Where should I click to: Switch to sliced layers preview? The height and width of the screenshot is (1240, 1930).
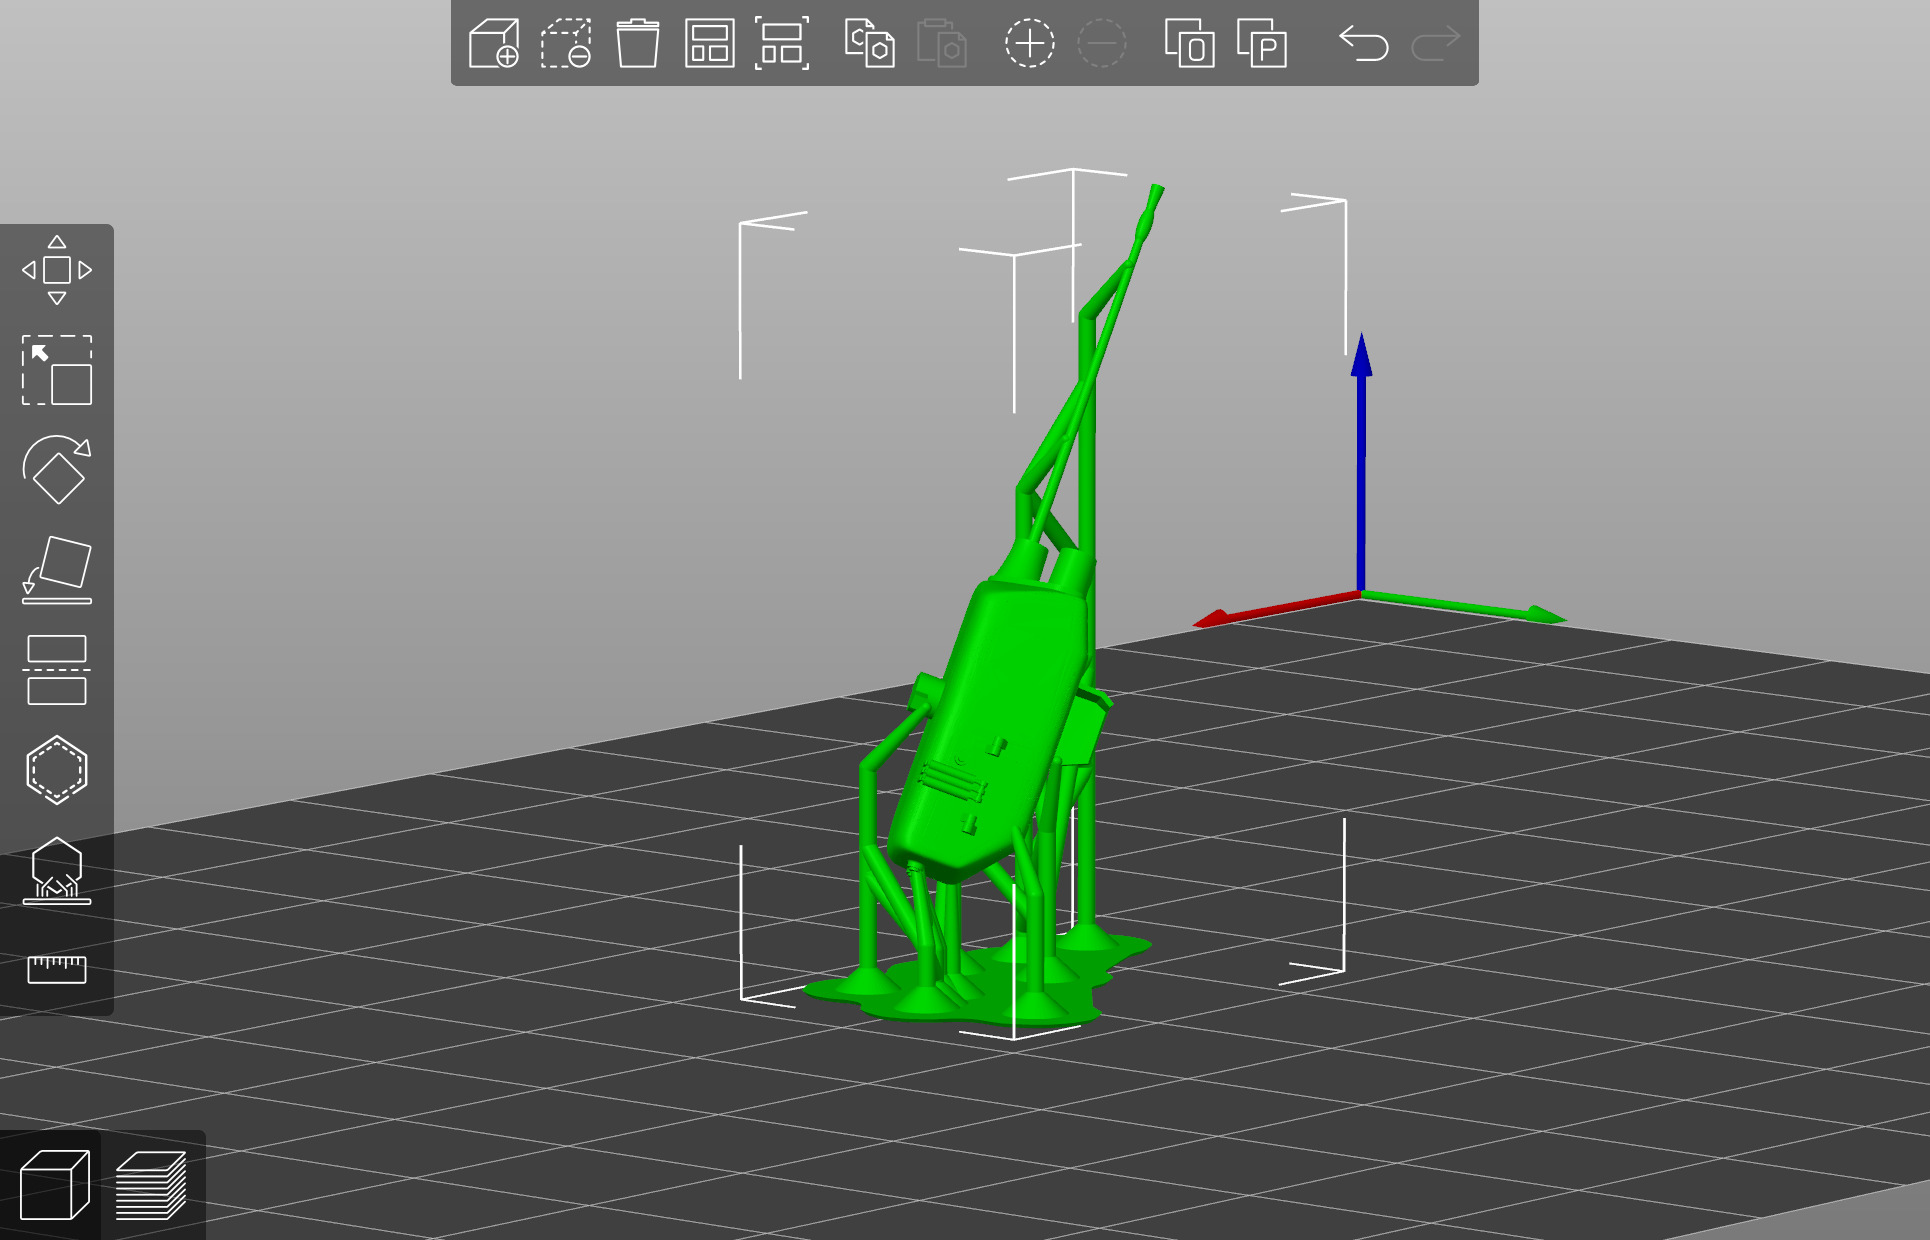tap(151, 1185)
